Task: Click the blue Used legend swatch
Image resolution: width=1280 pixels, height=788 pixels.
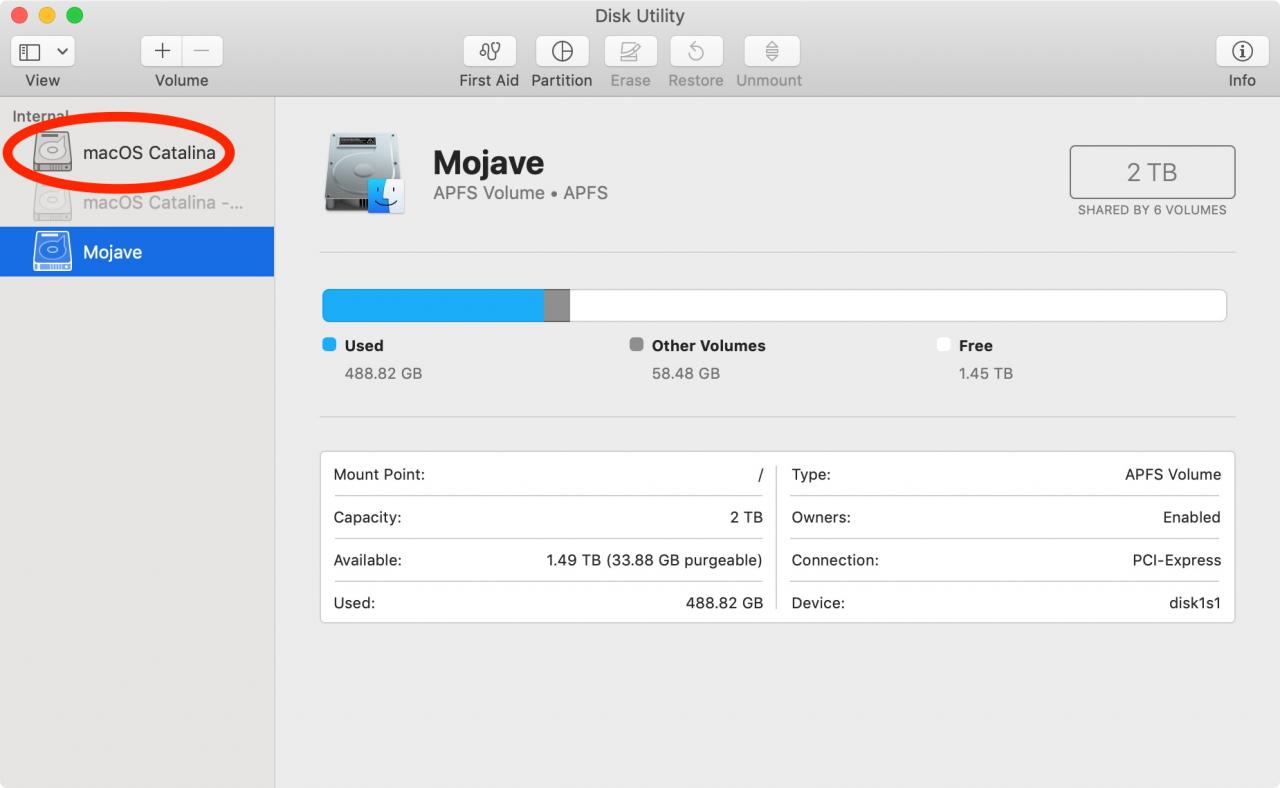Action: [329, 344]
